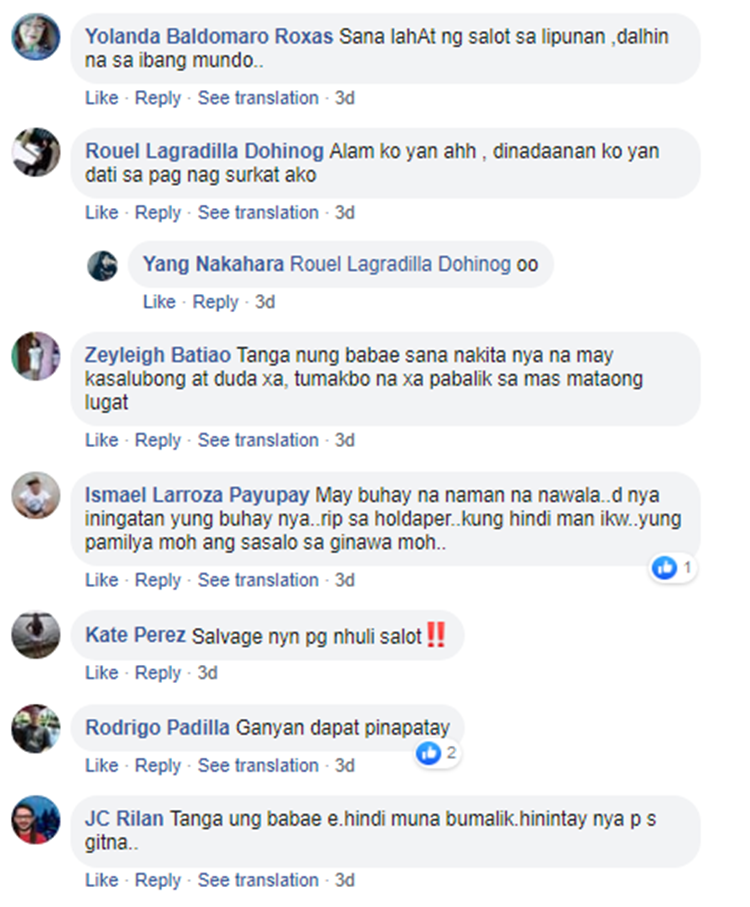See translation of JC Rilan's comment
Image resolution: width=750 pixels, height=907 pixels.
[258, 880]
